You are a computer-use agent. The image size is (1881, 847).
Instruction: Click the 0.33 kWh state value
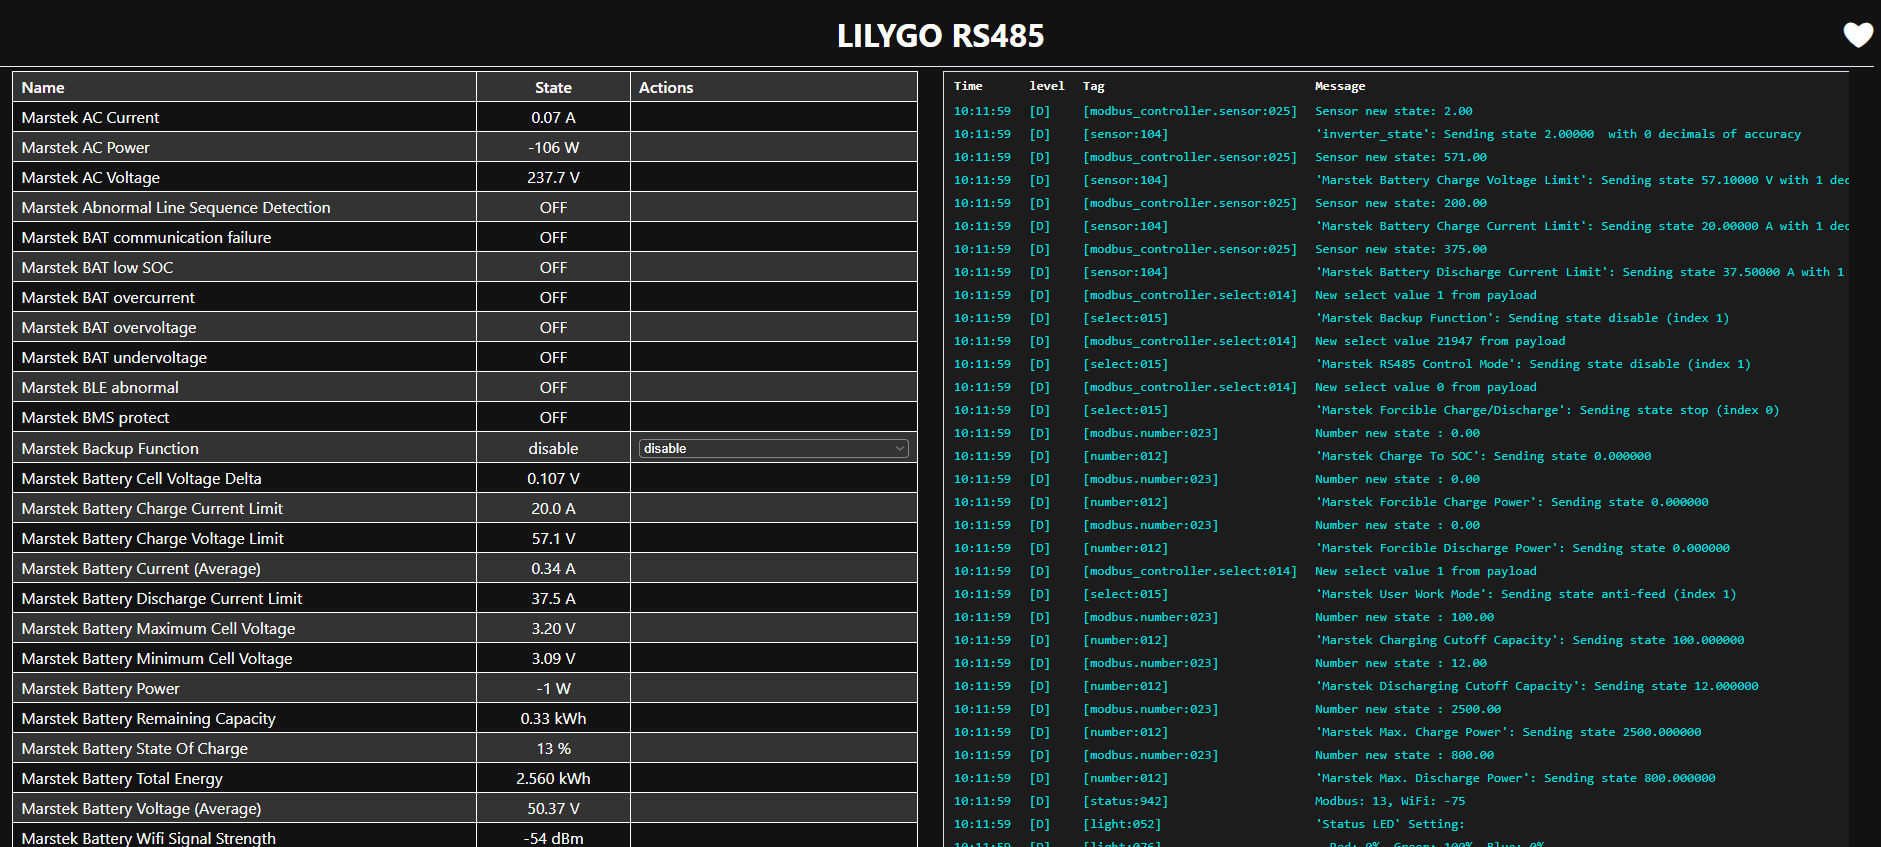tap(553, 718)
